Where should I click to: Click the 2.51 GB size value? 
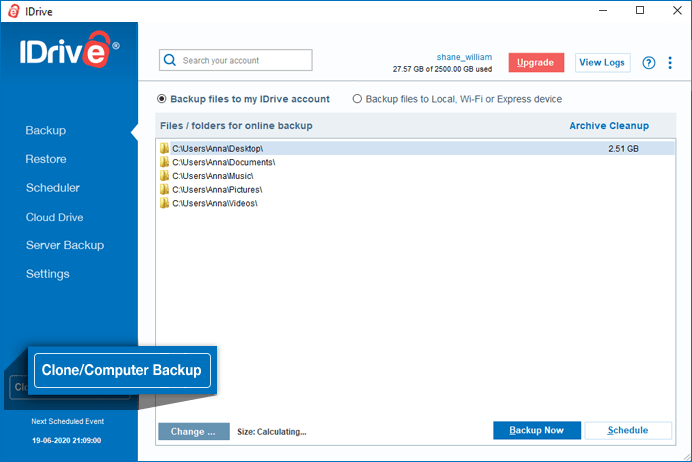tap(623, 149)
